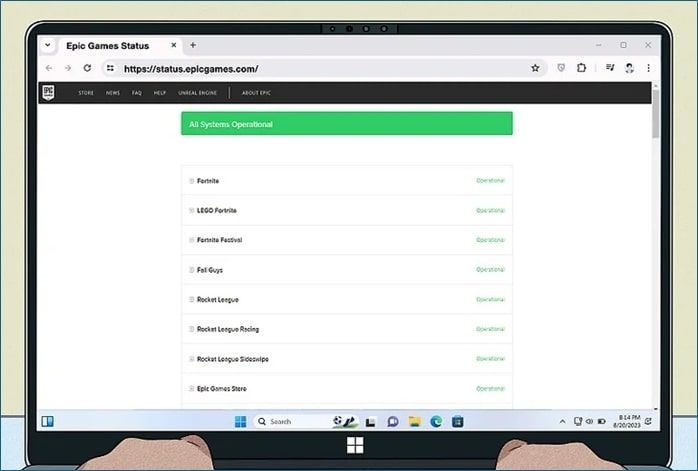Select the Epic Games Status tab

click(x=107, y=45)
